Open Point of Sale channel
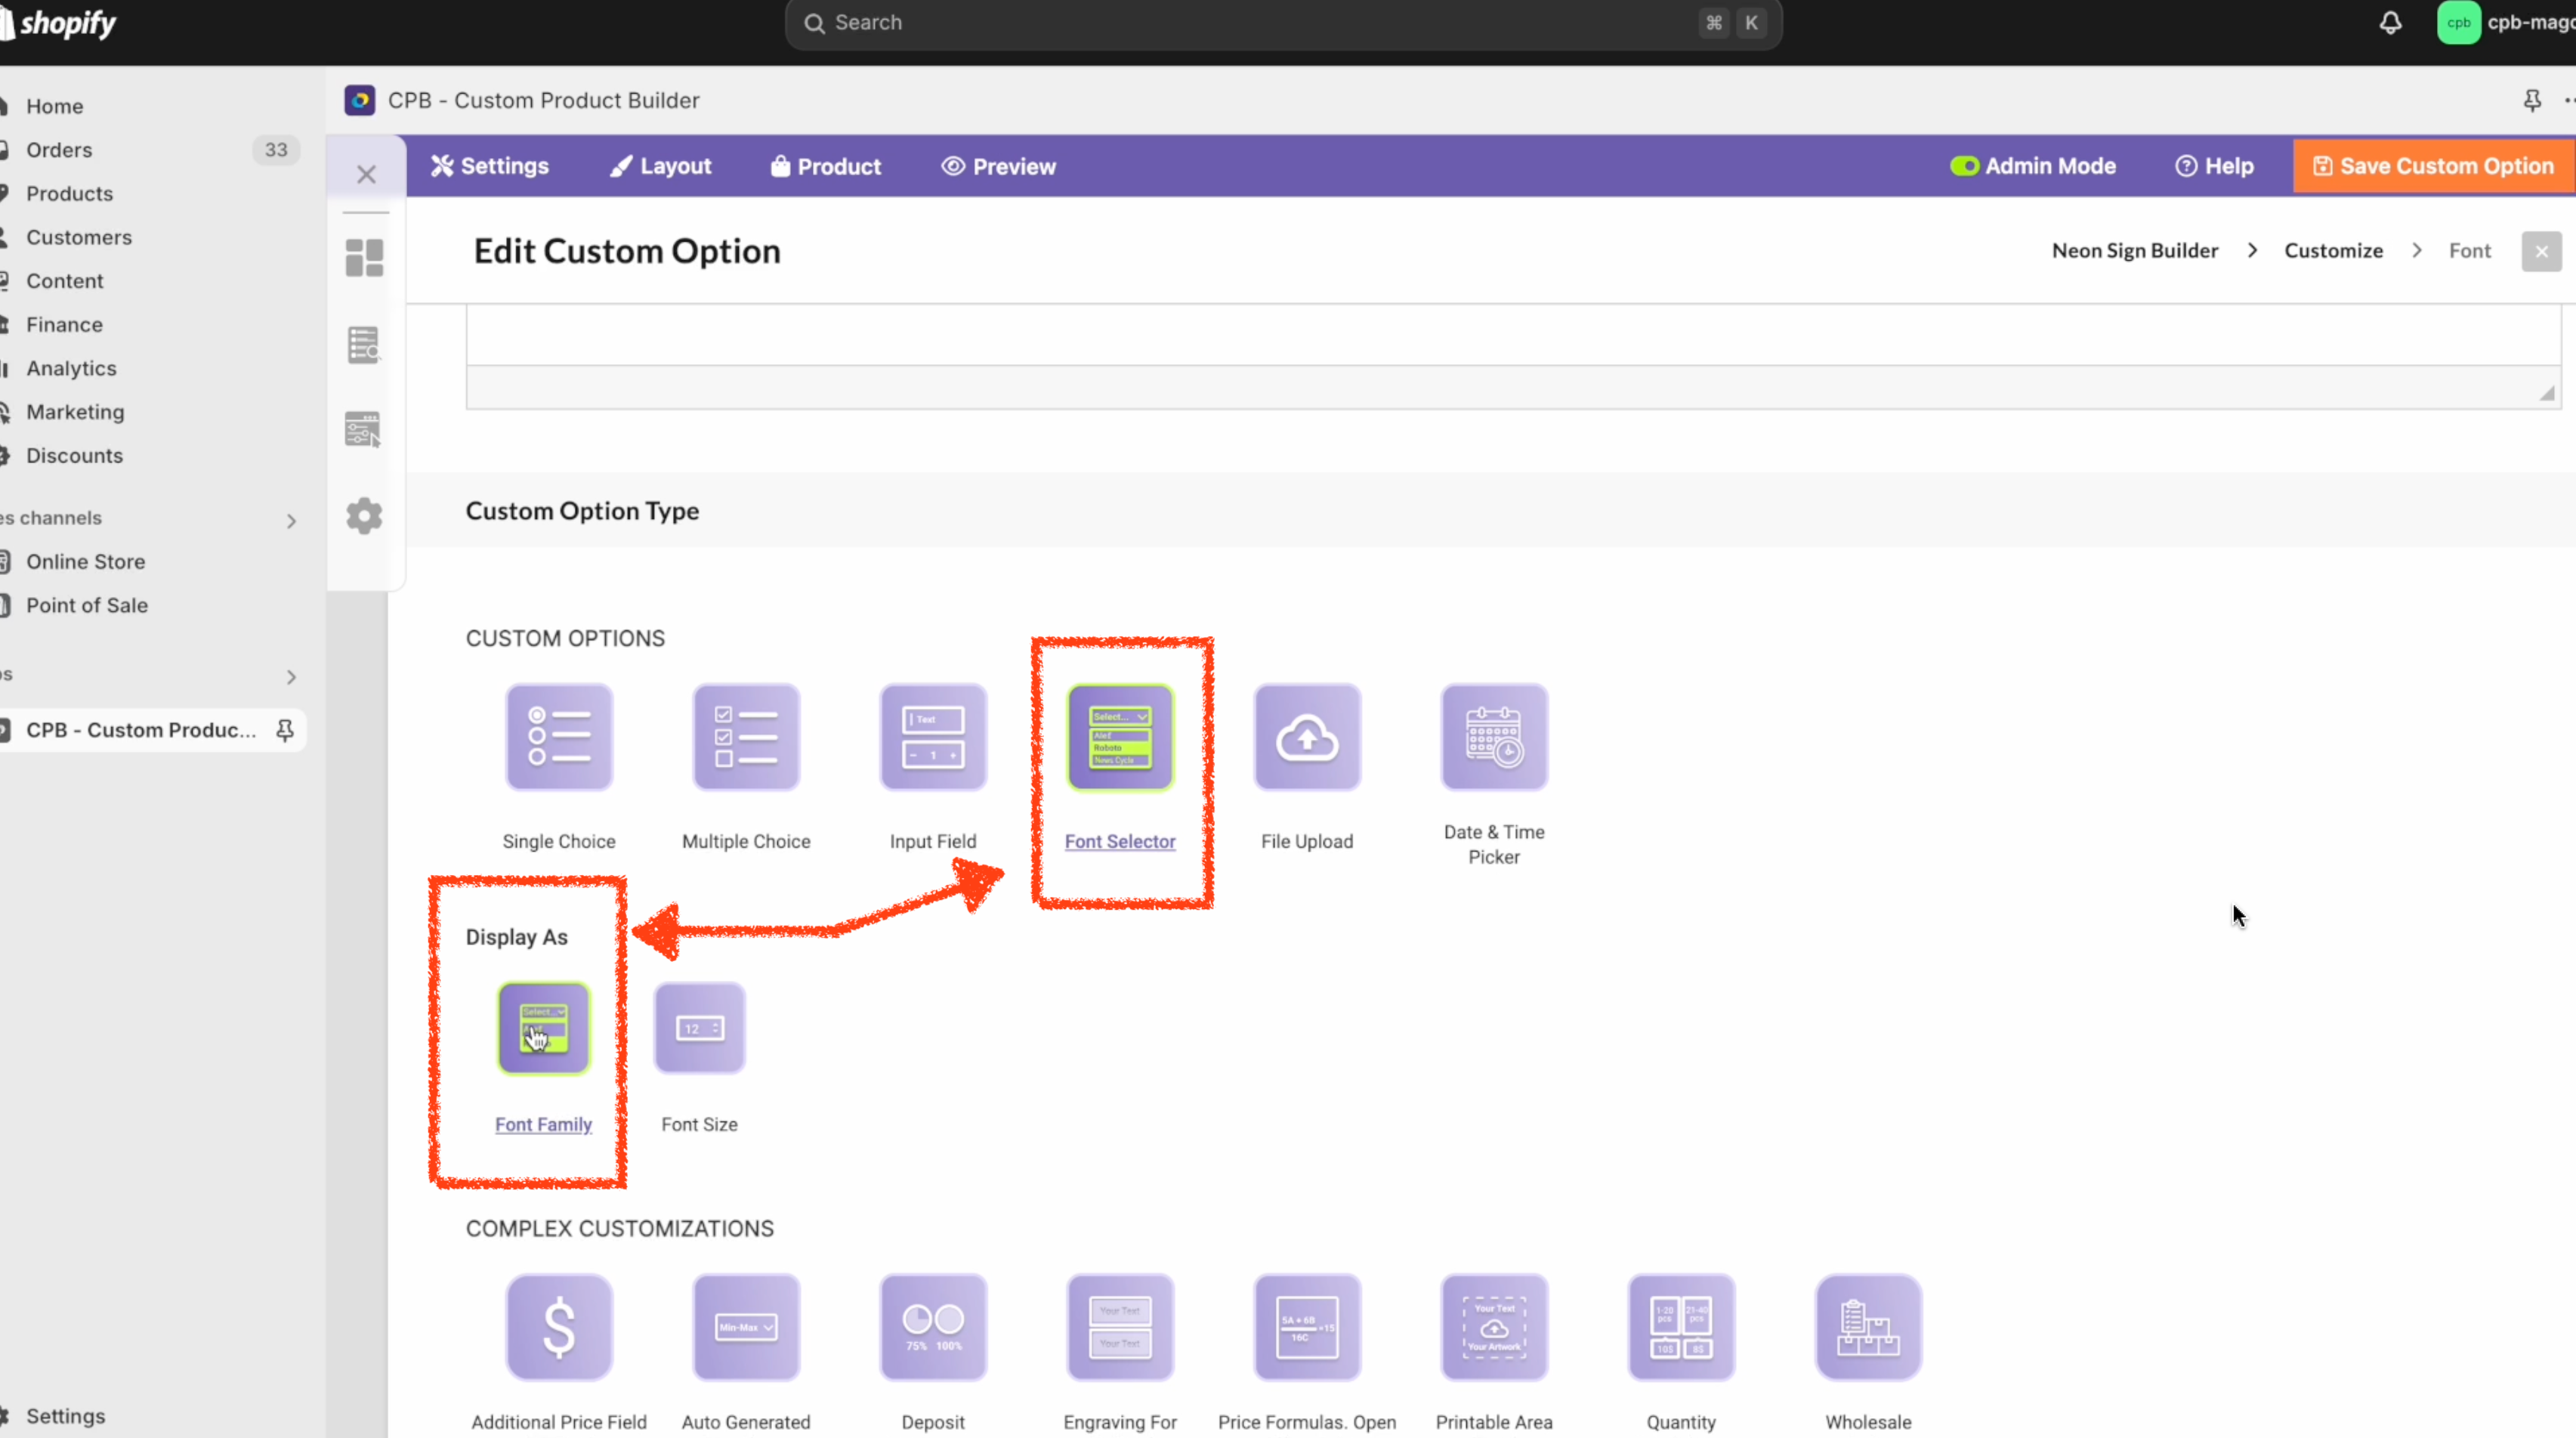This screenshot has height=1438, width=2576. pos(86,605)
